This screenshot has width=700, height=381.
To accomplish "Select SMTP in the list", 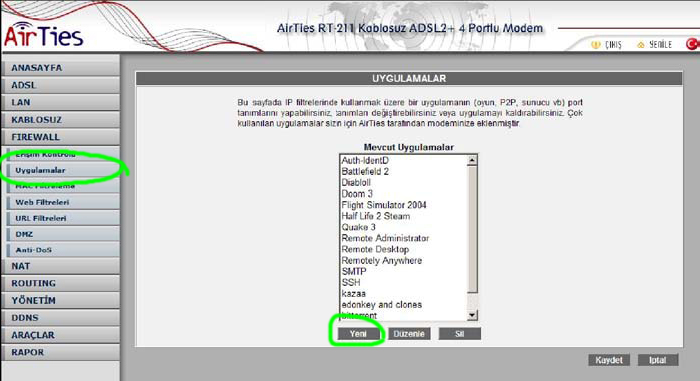I will (403, 272).
